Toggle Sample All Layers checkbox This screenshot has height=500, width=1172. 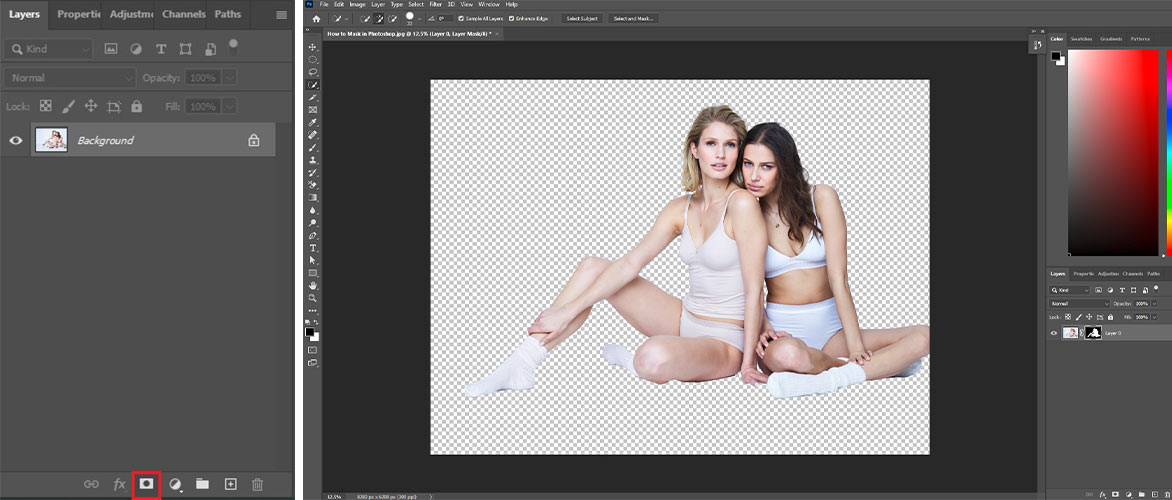461,19
